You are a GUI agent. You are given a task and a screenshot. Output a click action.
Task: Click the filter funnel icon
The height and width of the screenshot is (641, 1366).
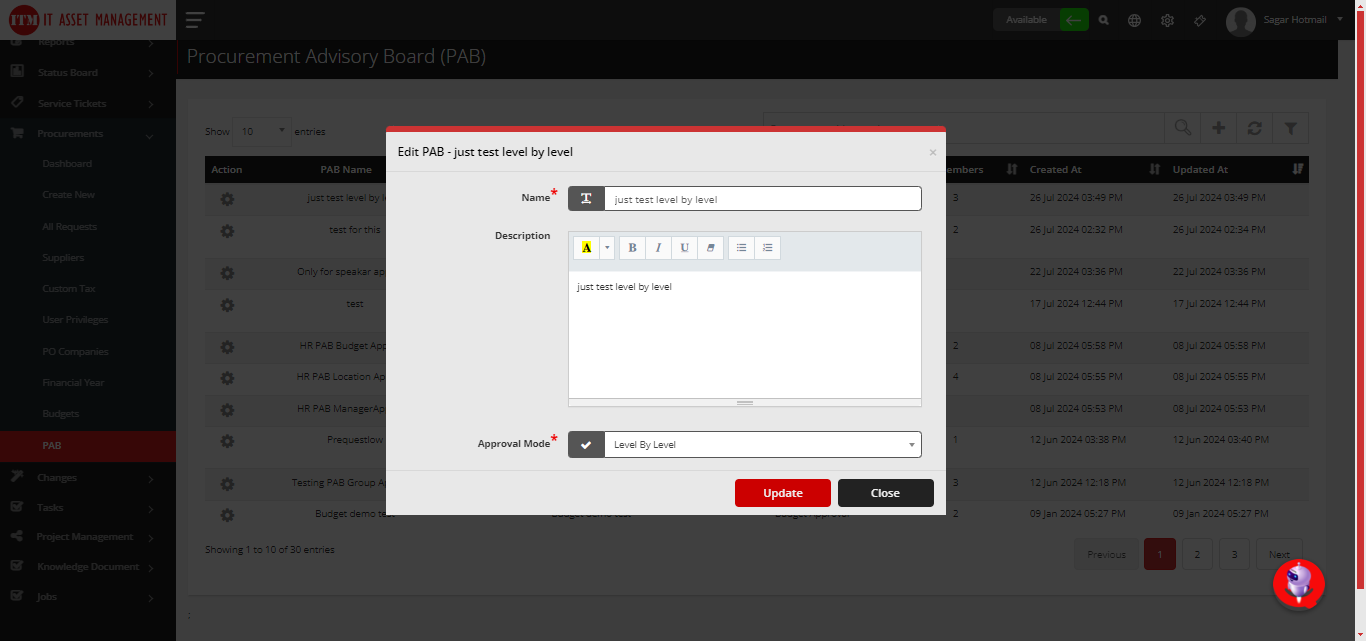tap(1290, 128)
